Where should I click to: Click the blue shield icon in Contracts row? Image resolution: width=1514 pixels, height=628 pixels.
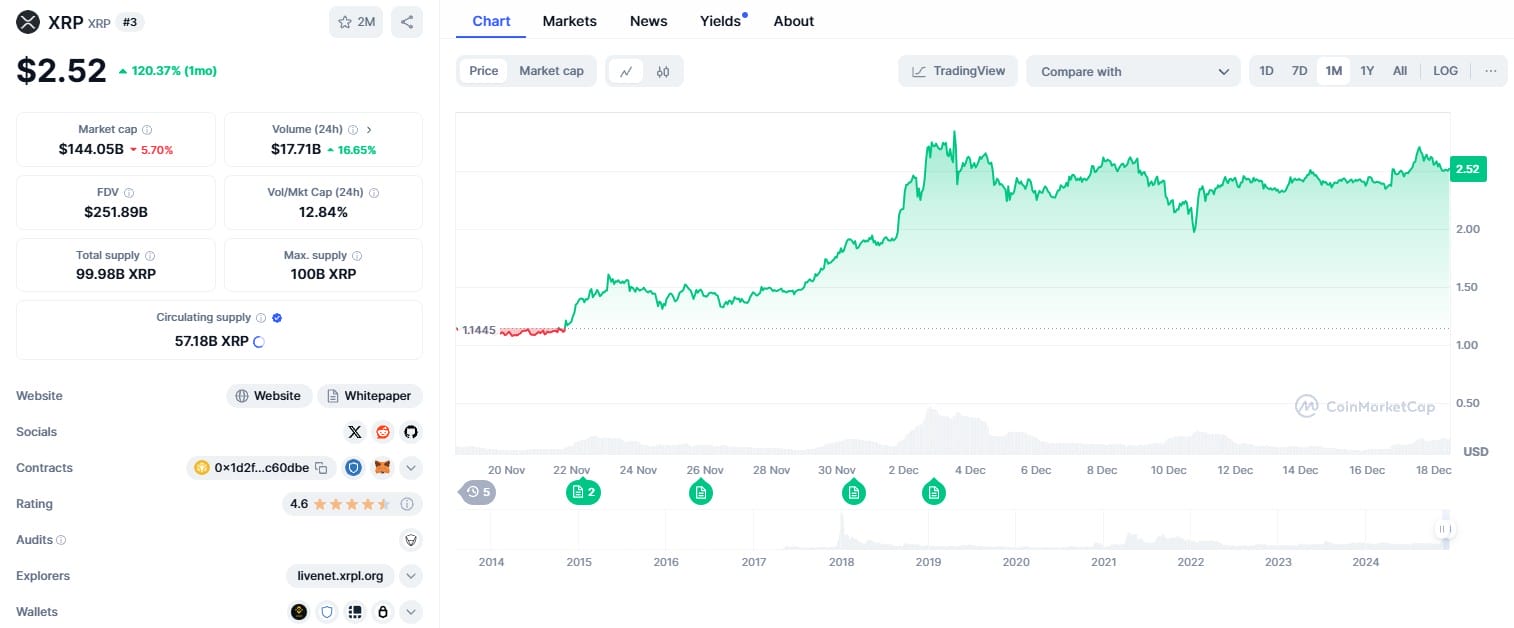point(354,468)
